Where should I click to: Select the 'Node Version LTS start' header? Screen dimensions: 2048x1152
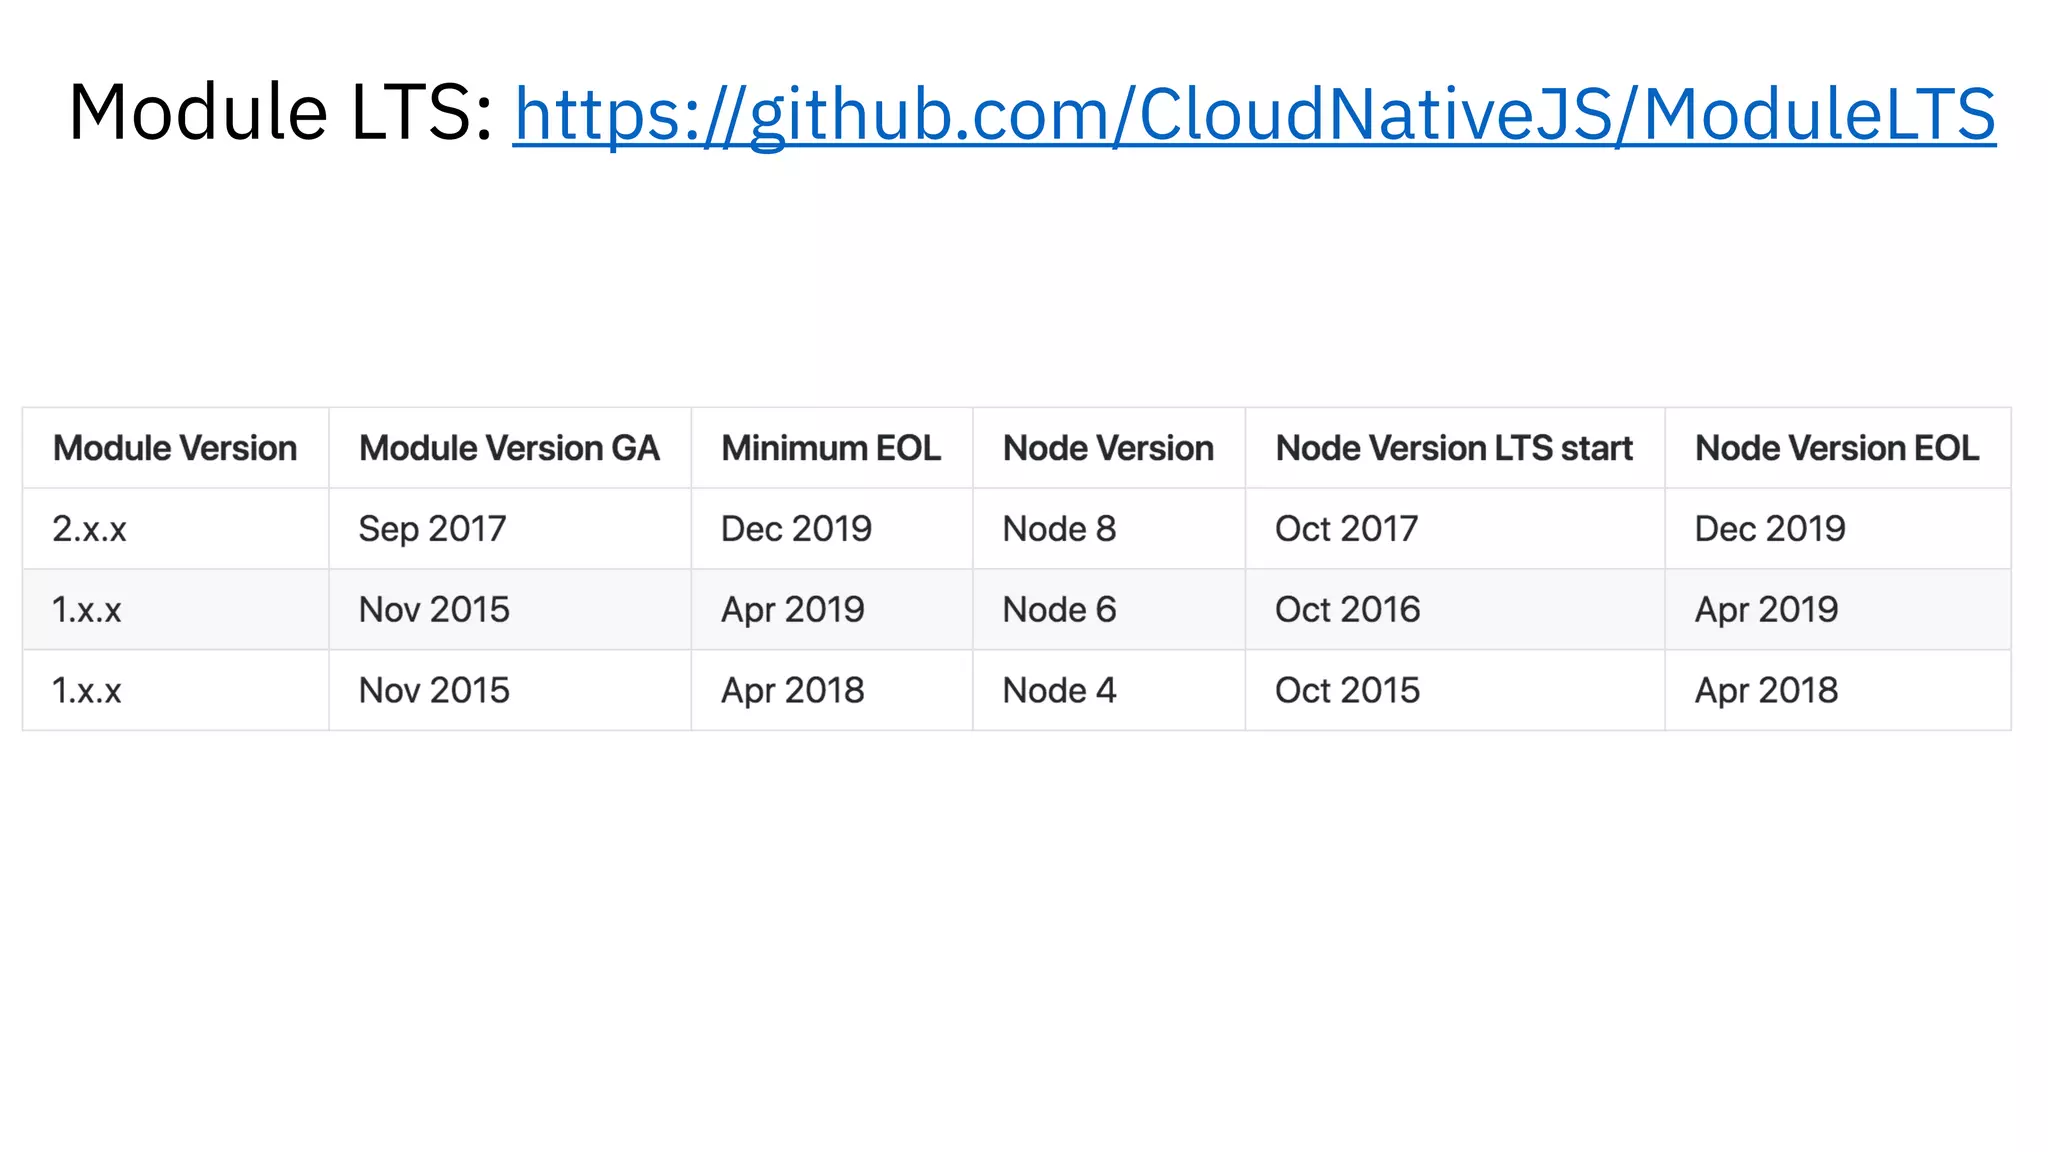(1454, 448)
